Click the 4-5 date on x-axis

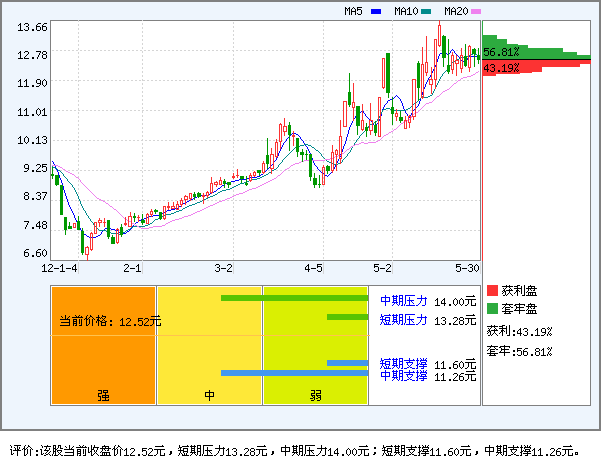point(314,268)
